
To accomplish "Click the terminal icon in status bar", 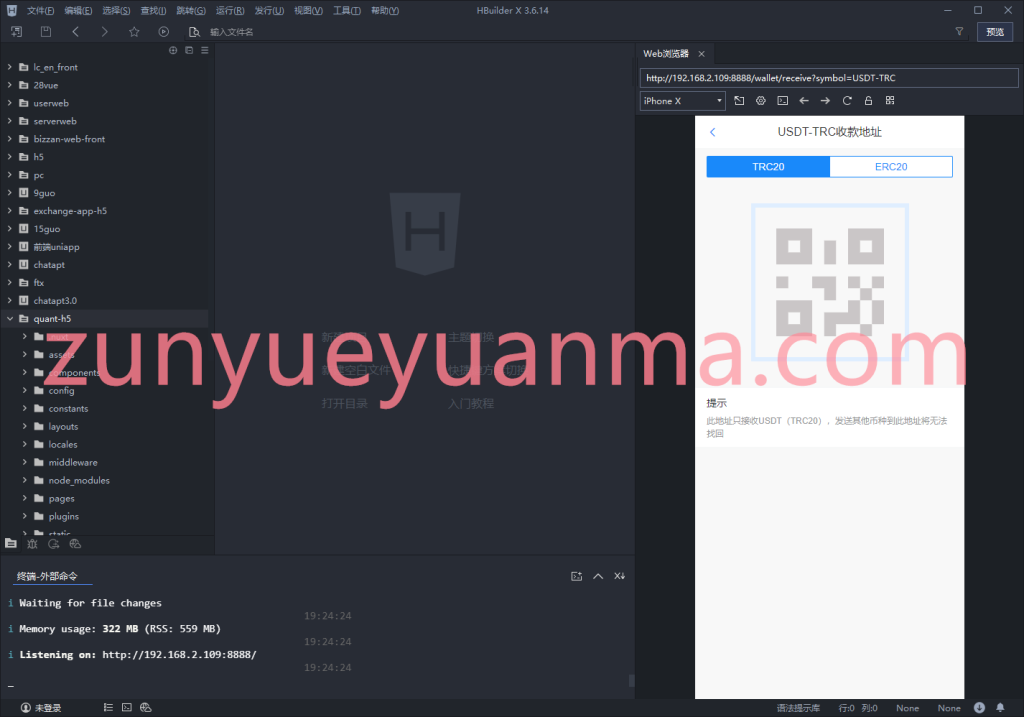I will 127,707.
